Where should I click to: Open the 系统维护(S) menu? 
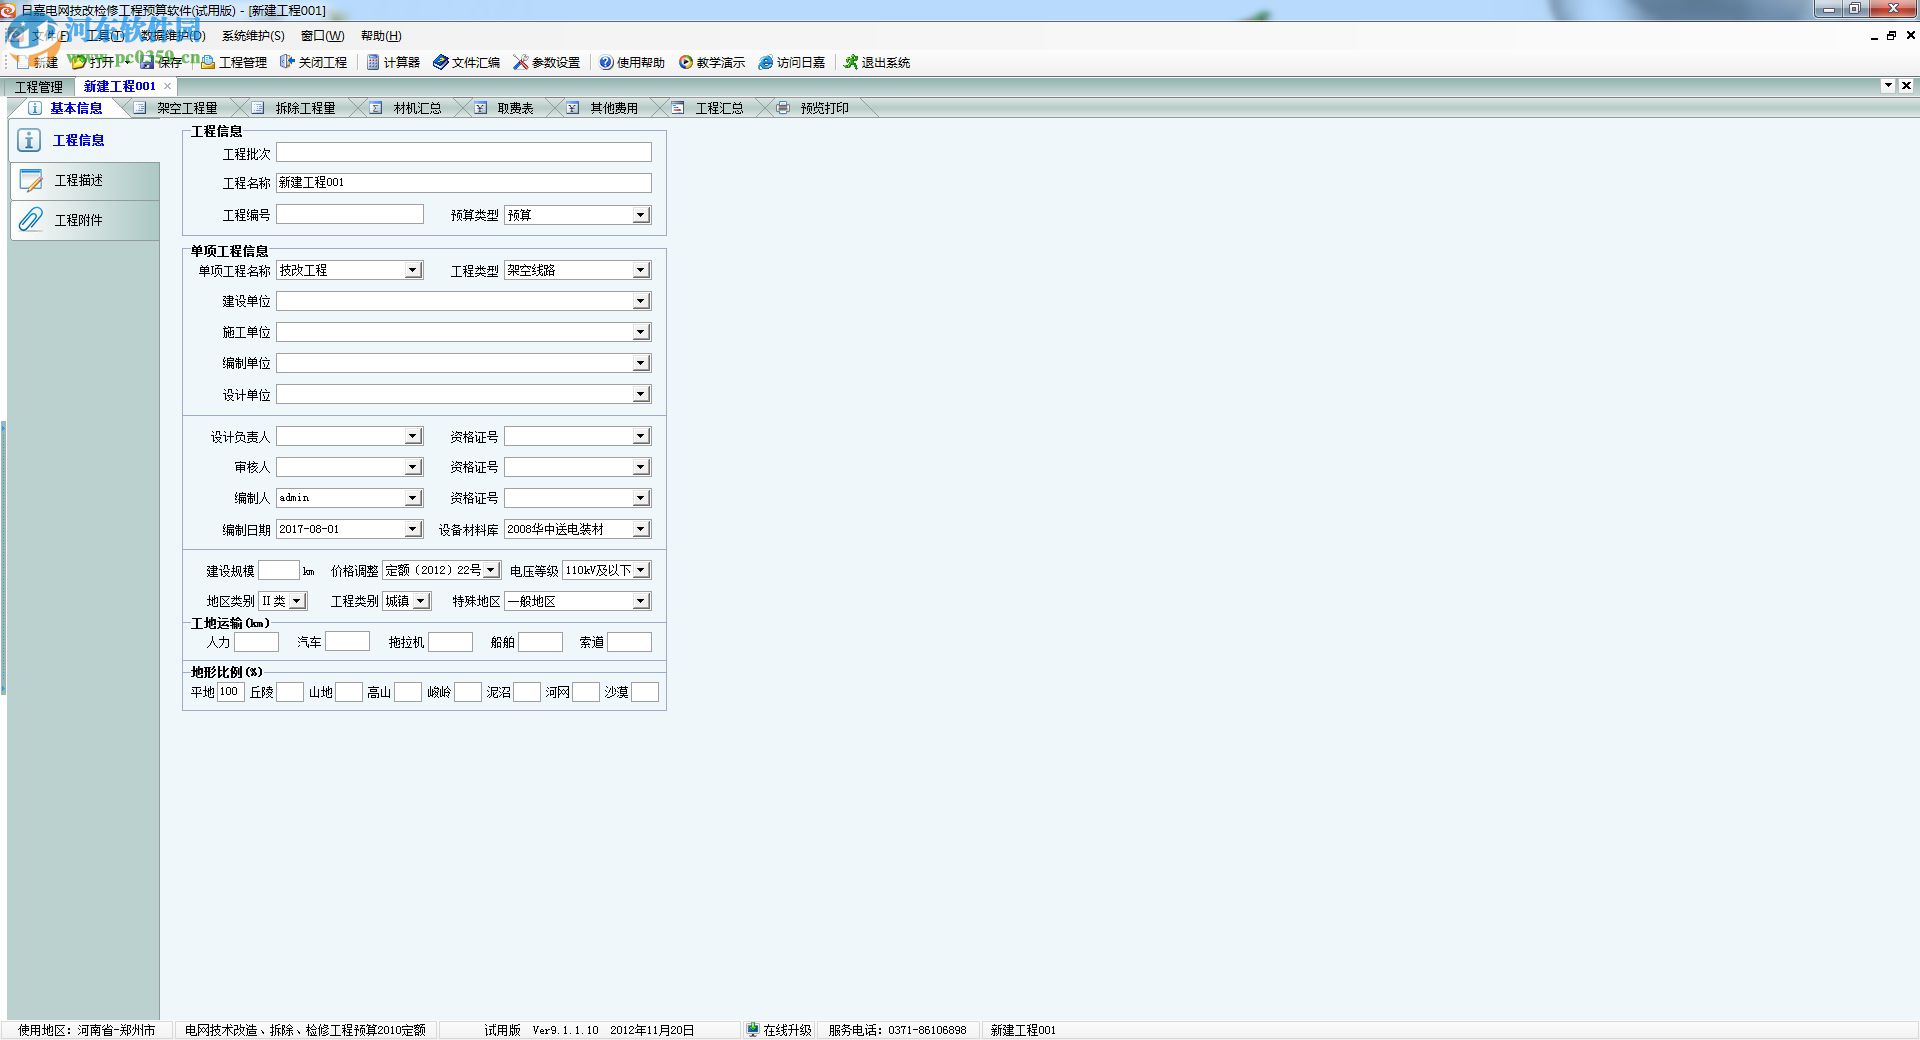click(253, 36)
